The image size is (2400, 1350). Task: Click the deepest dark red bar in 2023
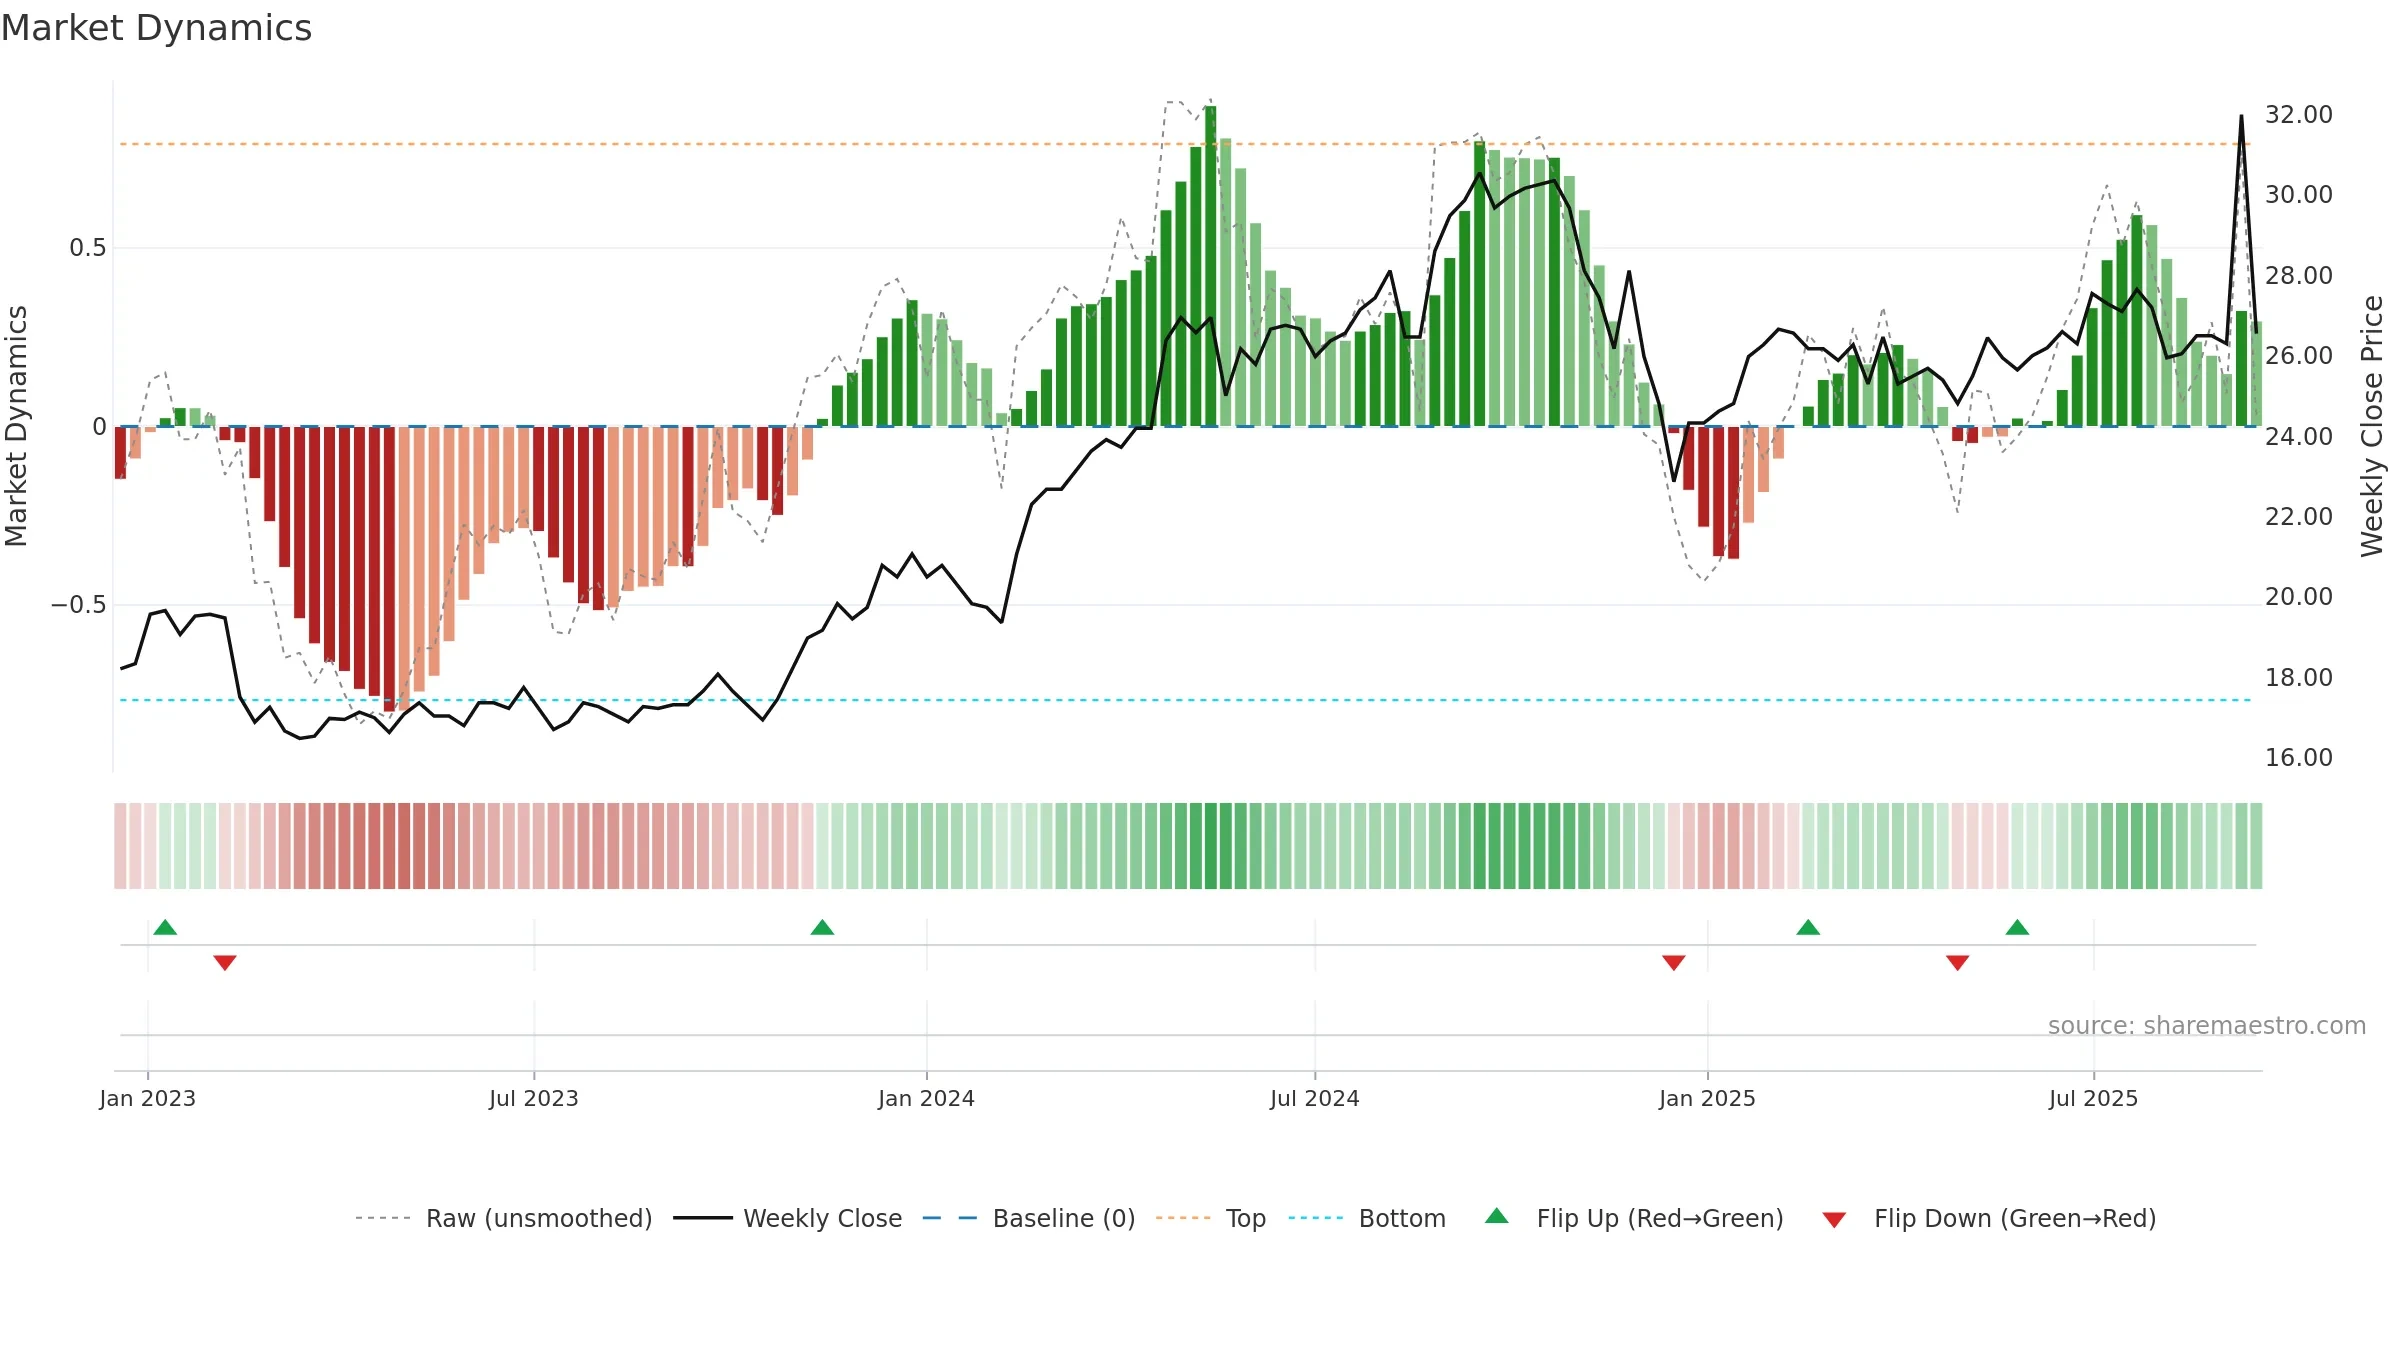(389, 569)
